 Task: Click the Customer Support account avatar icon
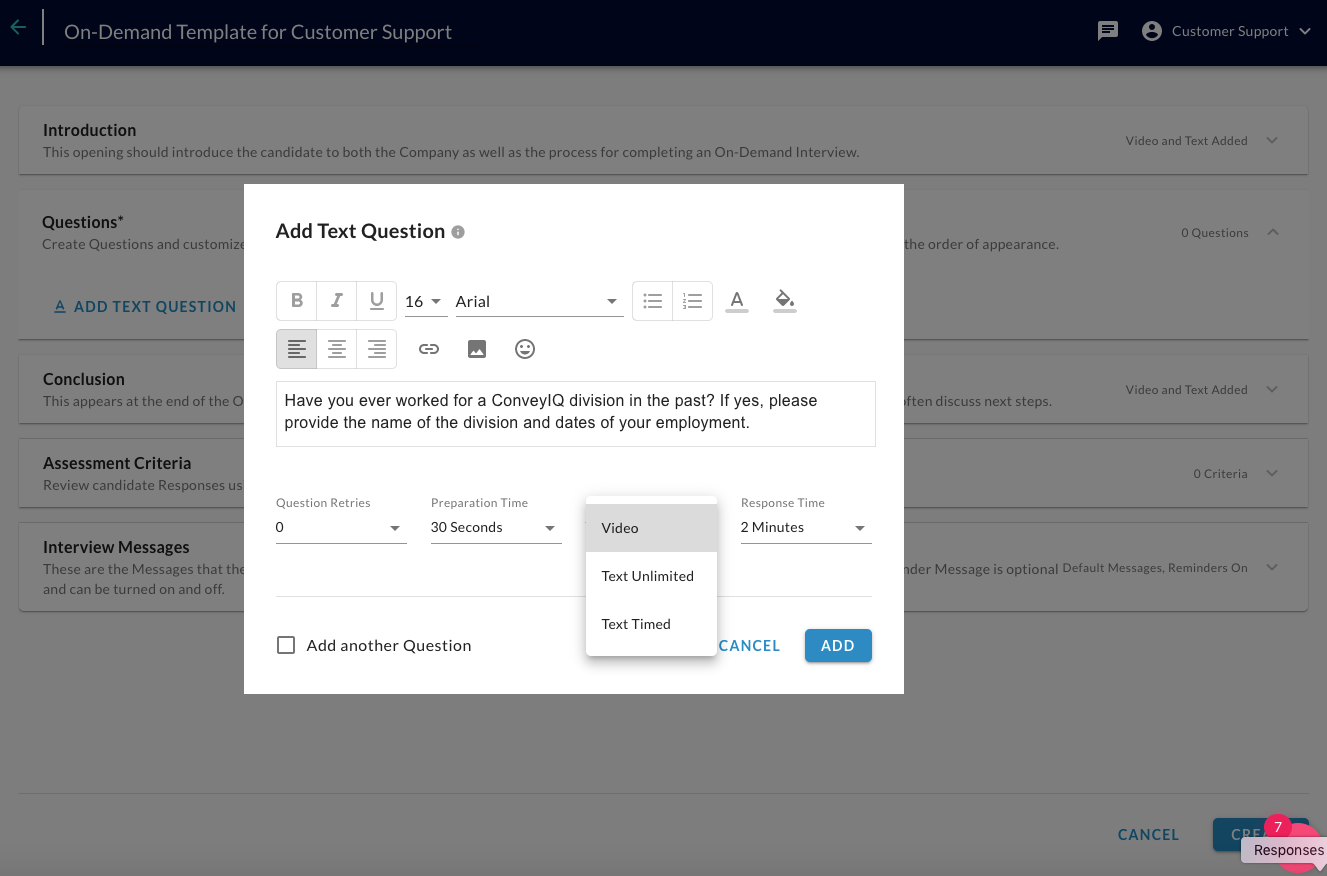(1152, 31)
